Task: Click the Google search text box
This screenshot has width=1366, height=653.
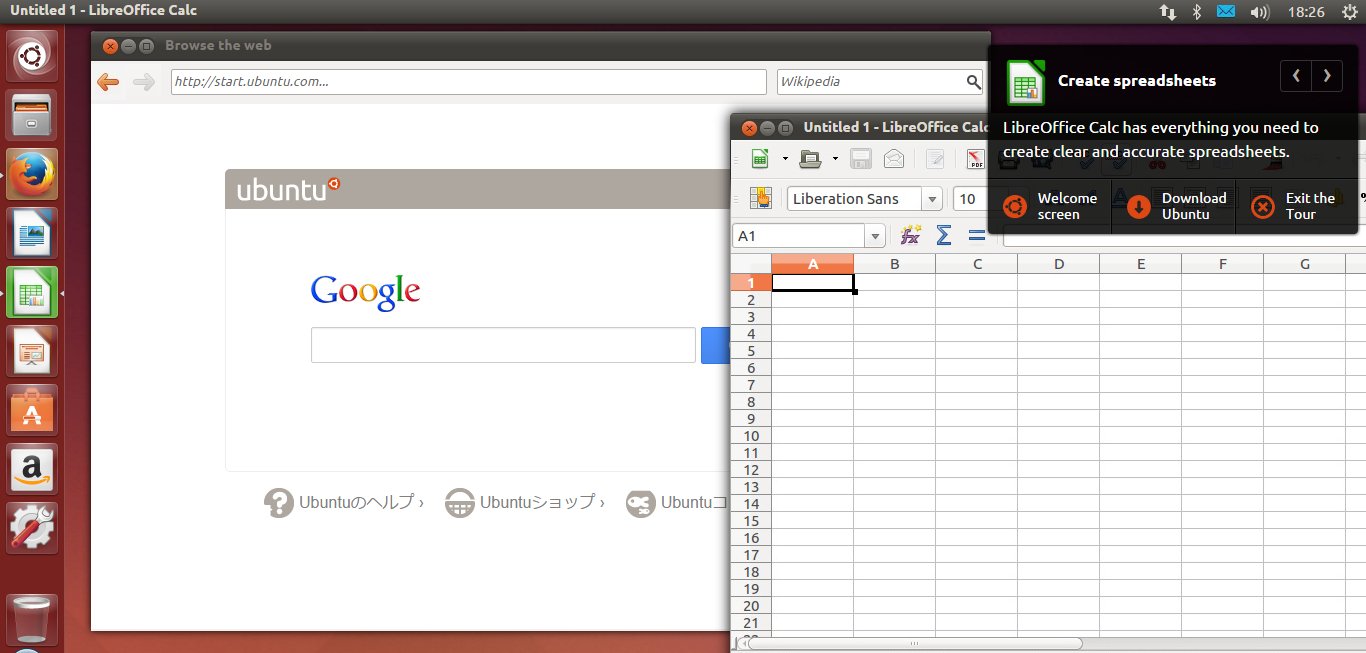Action: (503, 345)
